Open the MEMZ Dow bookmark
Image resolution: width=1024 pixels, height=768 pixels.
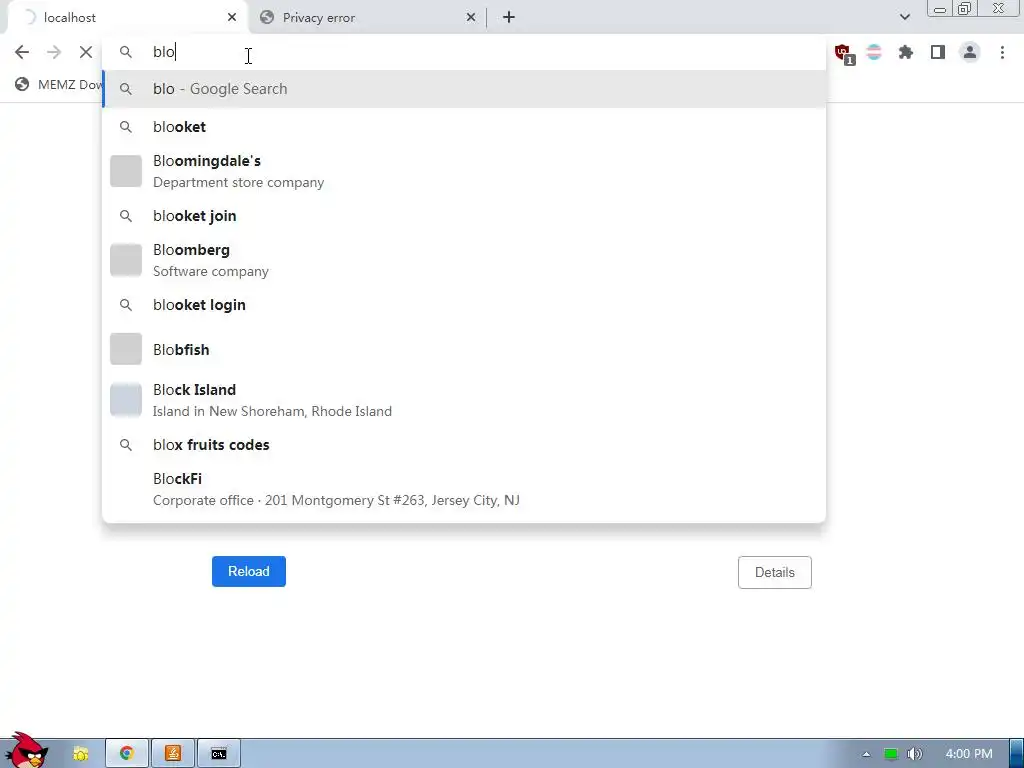59,84
